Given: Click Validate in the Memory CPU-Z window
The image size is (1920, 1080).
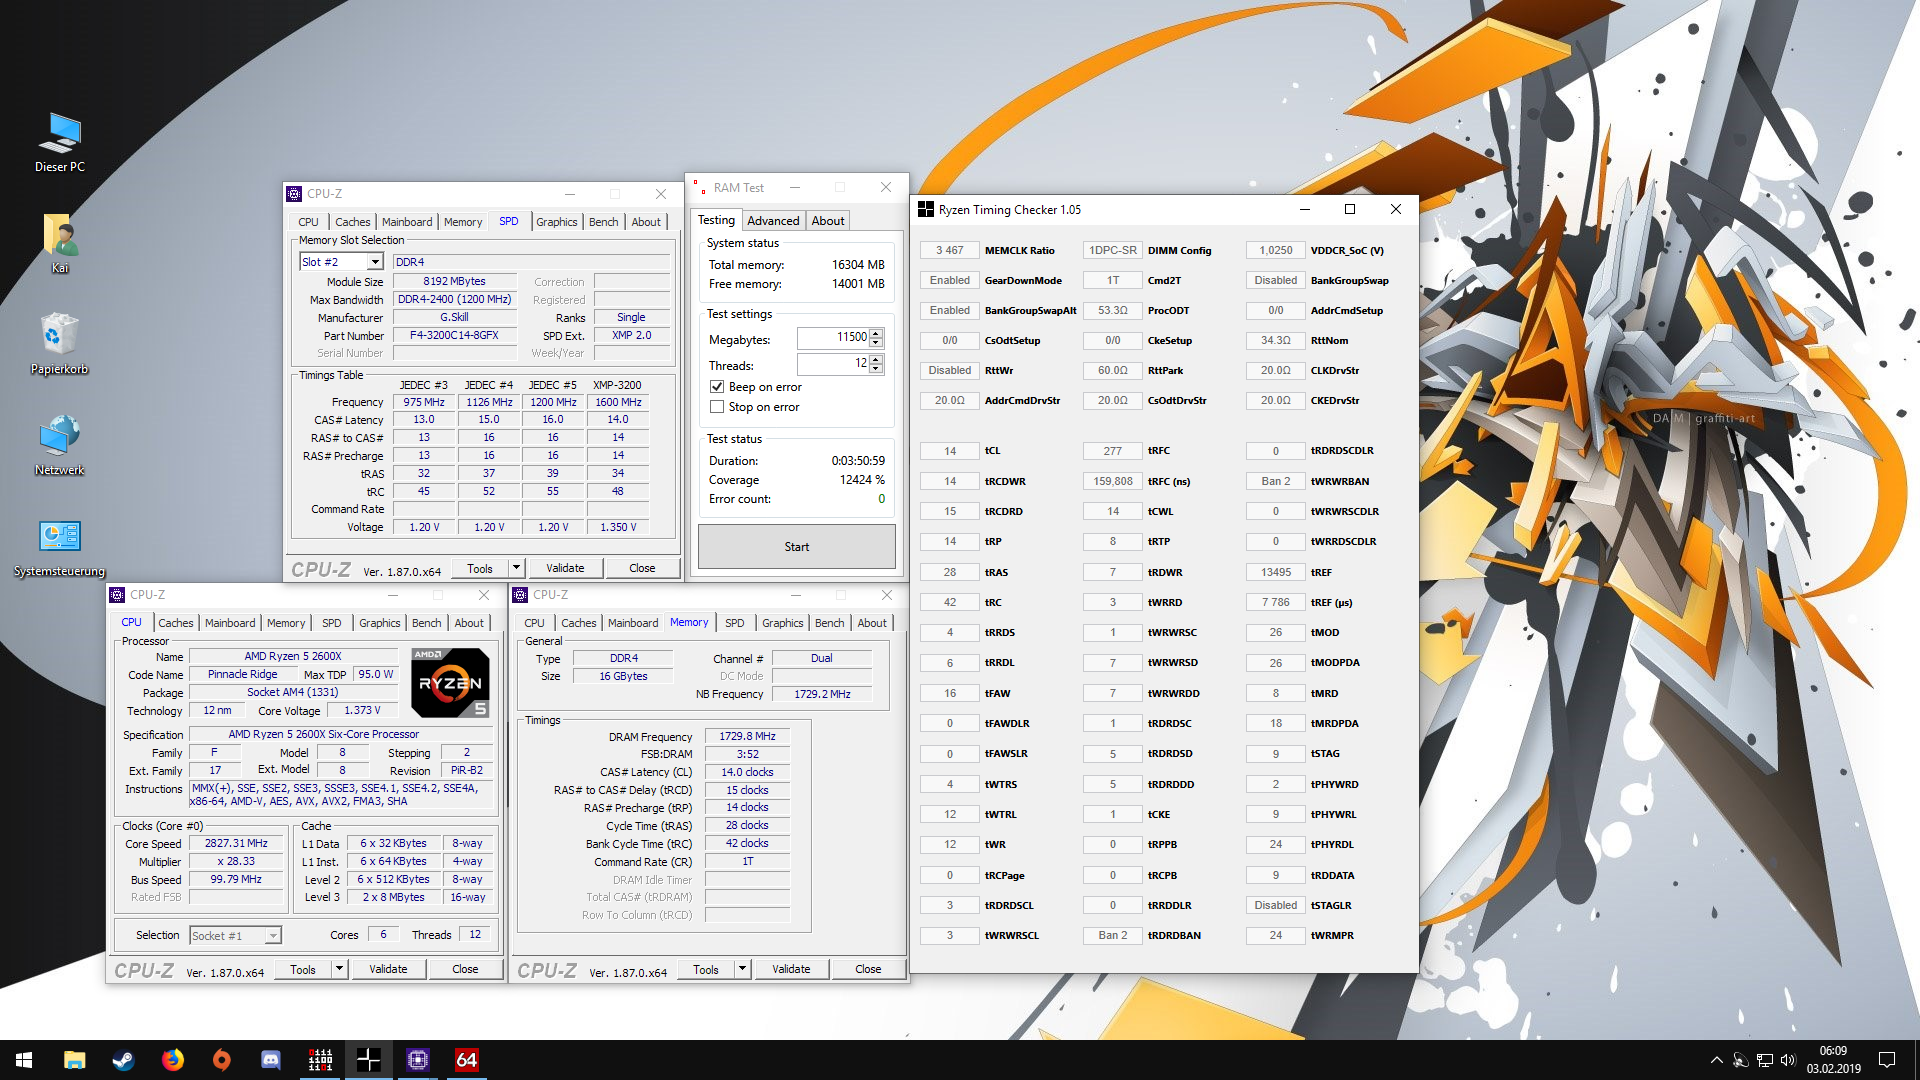Looking at the screenshot, I should [x=790, y=969].
